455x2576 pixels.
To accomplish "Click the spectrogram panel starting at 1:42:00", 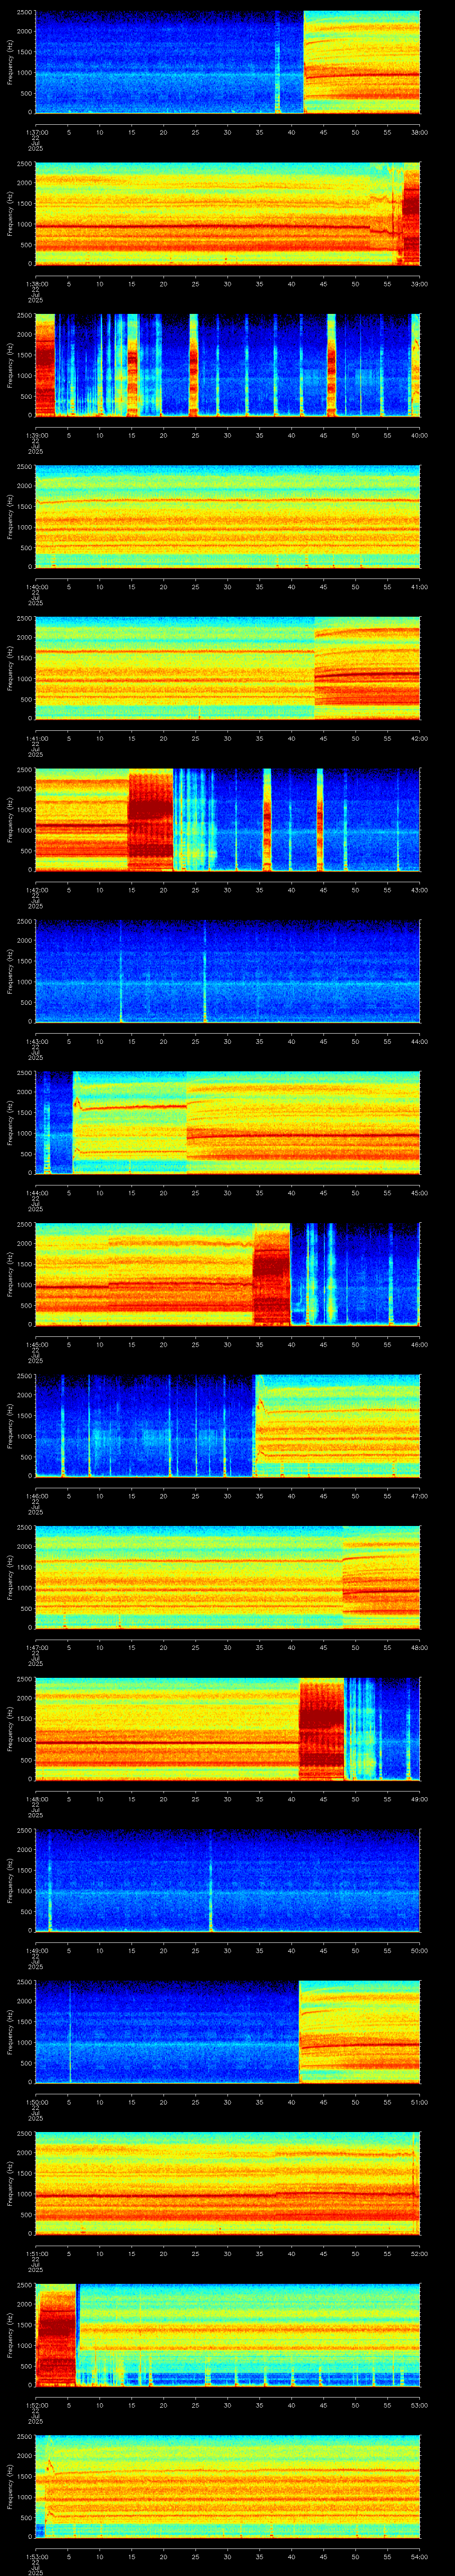I will (227, 820).
